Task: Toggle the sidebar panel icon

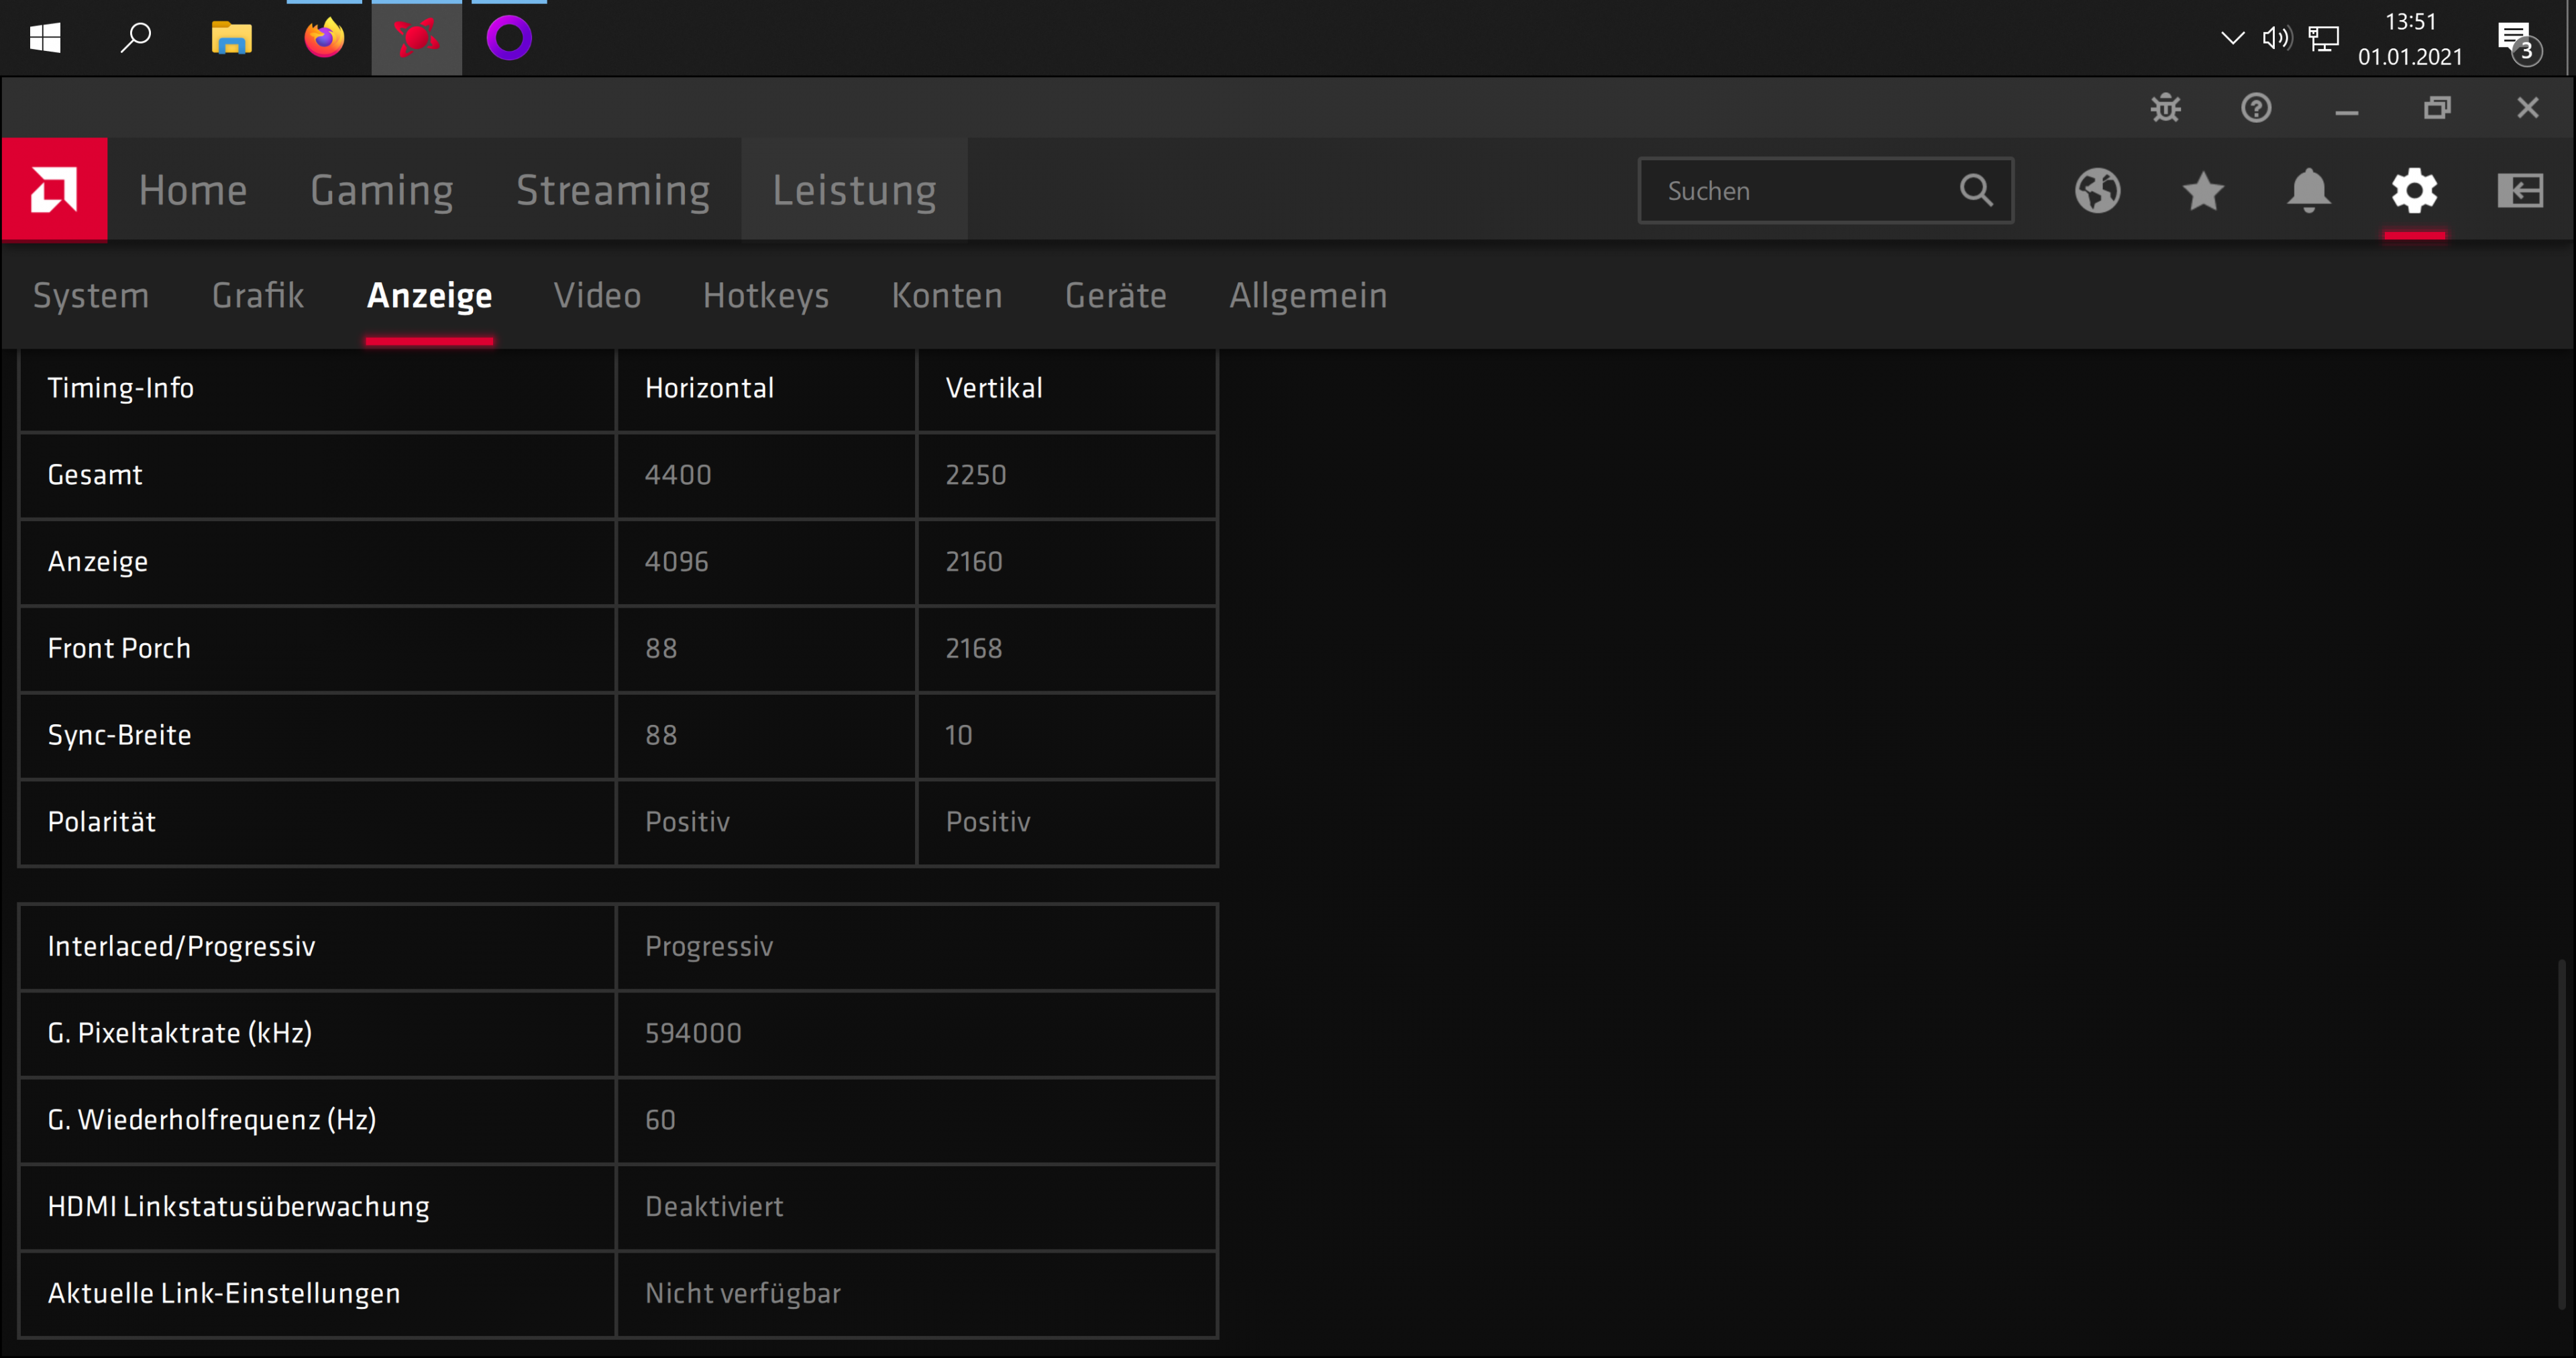Action: point(2519,190)
